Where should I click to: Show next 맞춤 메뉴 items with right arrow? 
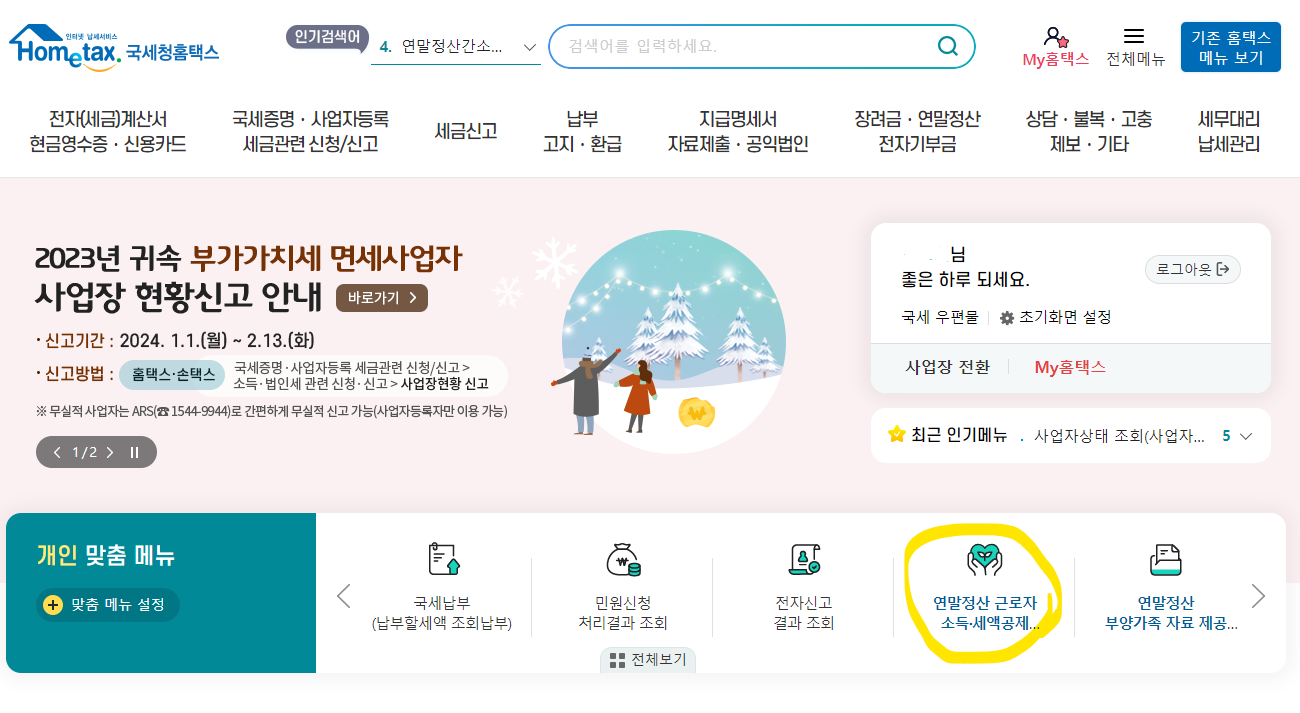(1258, 596)
